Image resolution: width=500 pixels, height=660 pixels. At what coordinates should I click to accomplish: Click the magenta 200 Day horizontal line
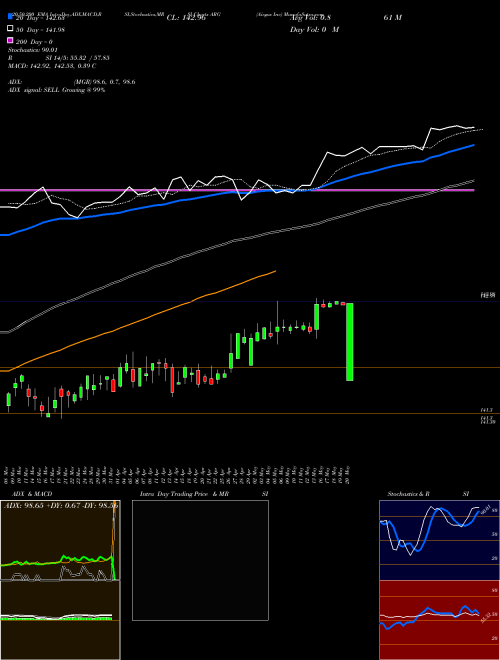237,190
